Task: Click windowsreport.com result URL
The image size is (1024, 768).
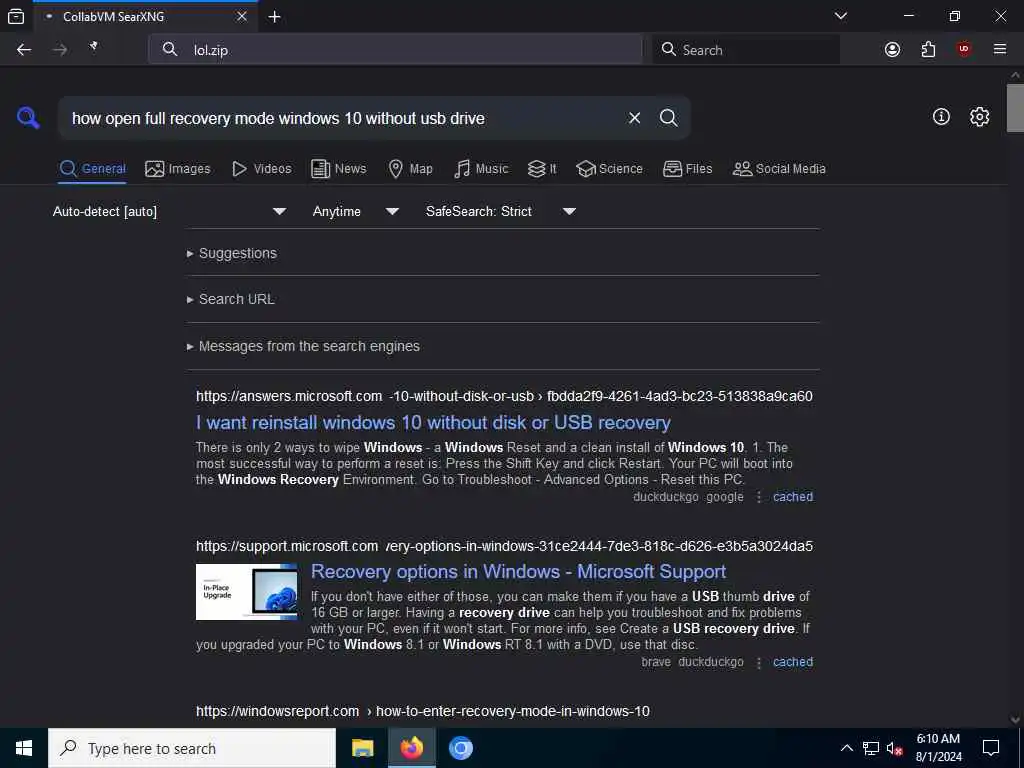Action: [x=423, y=711]
